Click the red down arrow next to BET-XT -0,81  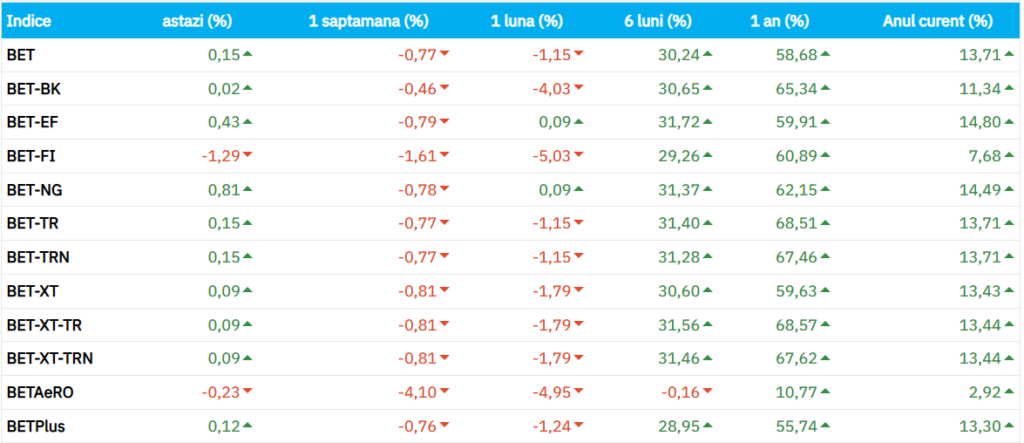click(444, 290)
